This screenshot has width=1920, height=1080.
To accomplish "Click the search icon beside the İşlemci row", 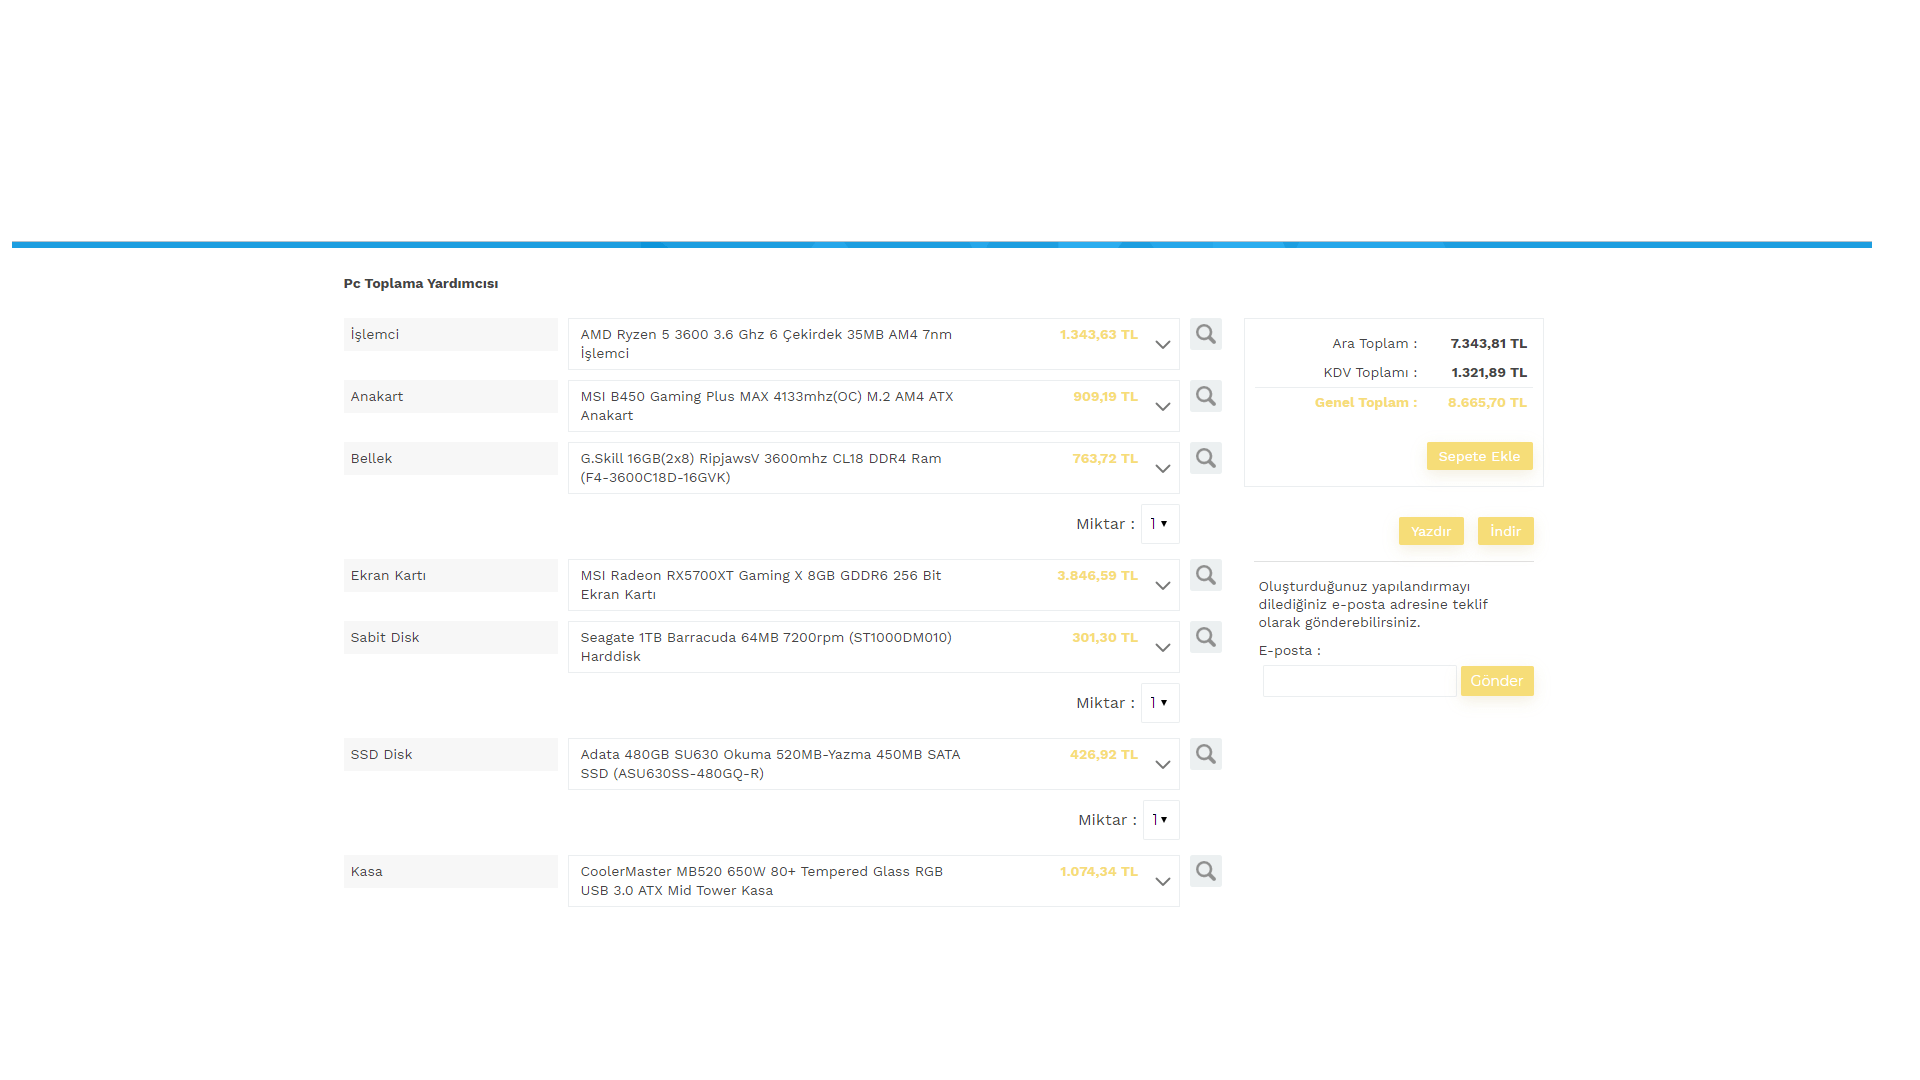I will point(1205,334).
